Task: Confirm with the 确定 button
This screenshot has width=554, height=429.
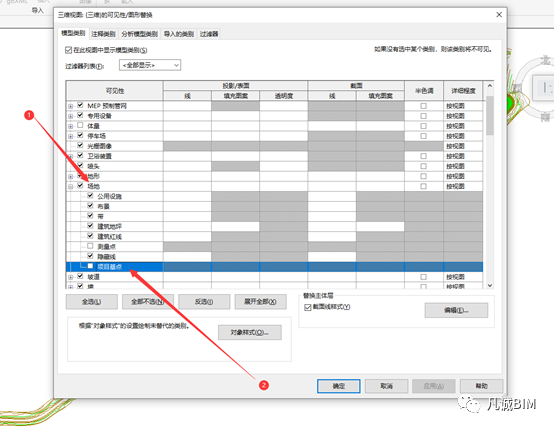Action: pyautogui.click(x=338, y=386)
